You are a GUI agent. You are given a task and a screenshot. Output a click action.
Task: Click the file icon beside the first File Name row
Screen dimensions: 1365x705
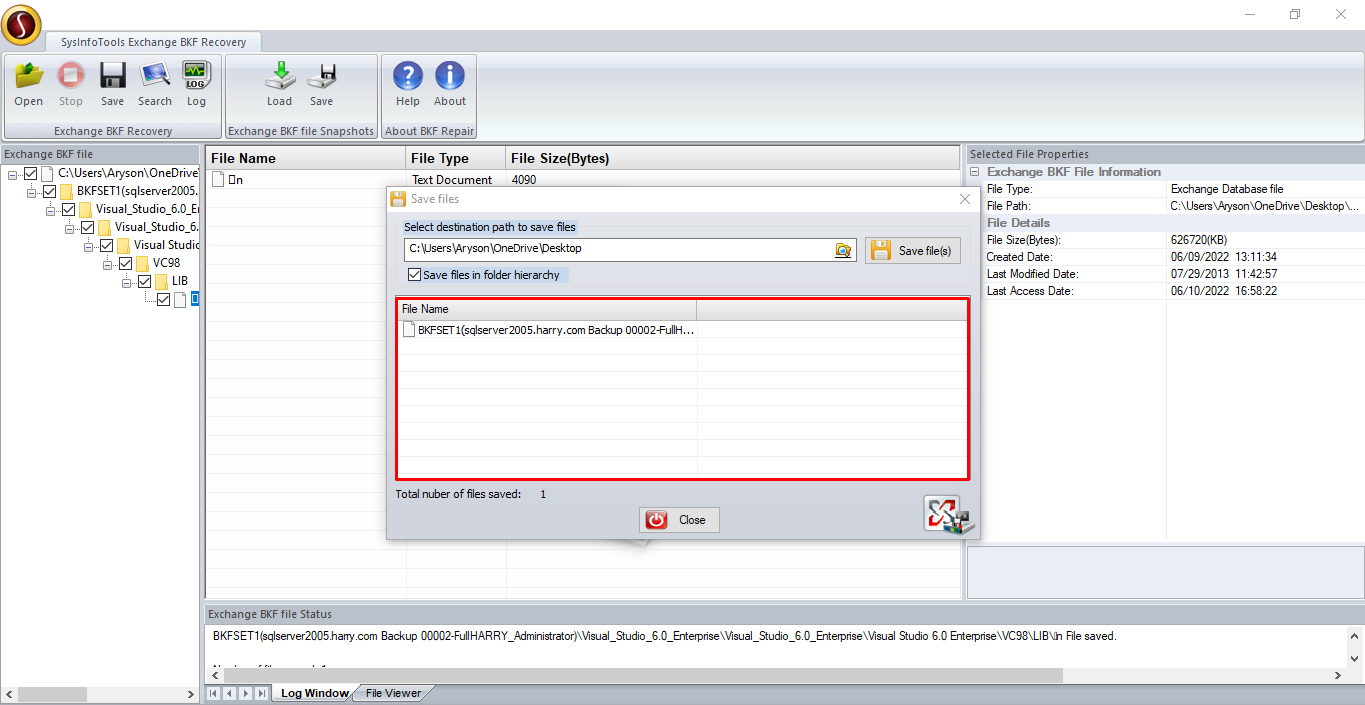coord(218,180)
